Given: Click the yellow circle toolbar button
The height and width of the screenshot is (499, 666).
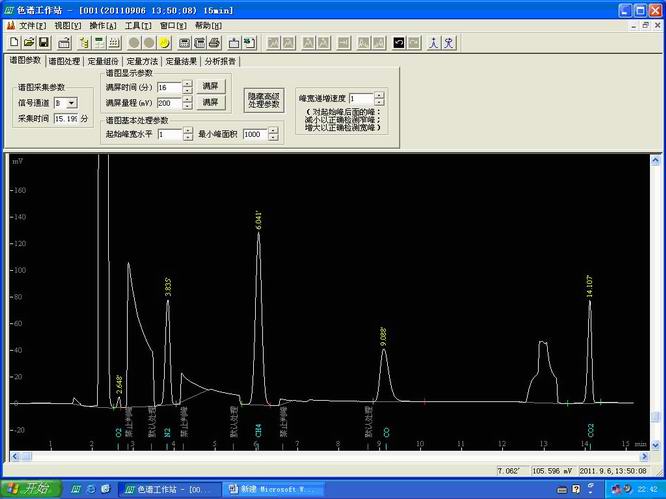Looking at the screenshot, I should (164, 42).
